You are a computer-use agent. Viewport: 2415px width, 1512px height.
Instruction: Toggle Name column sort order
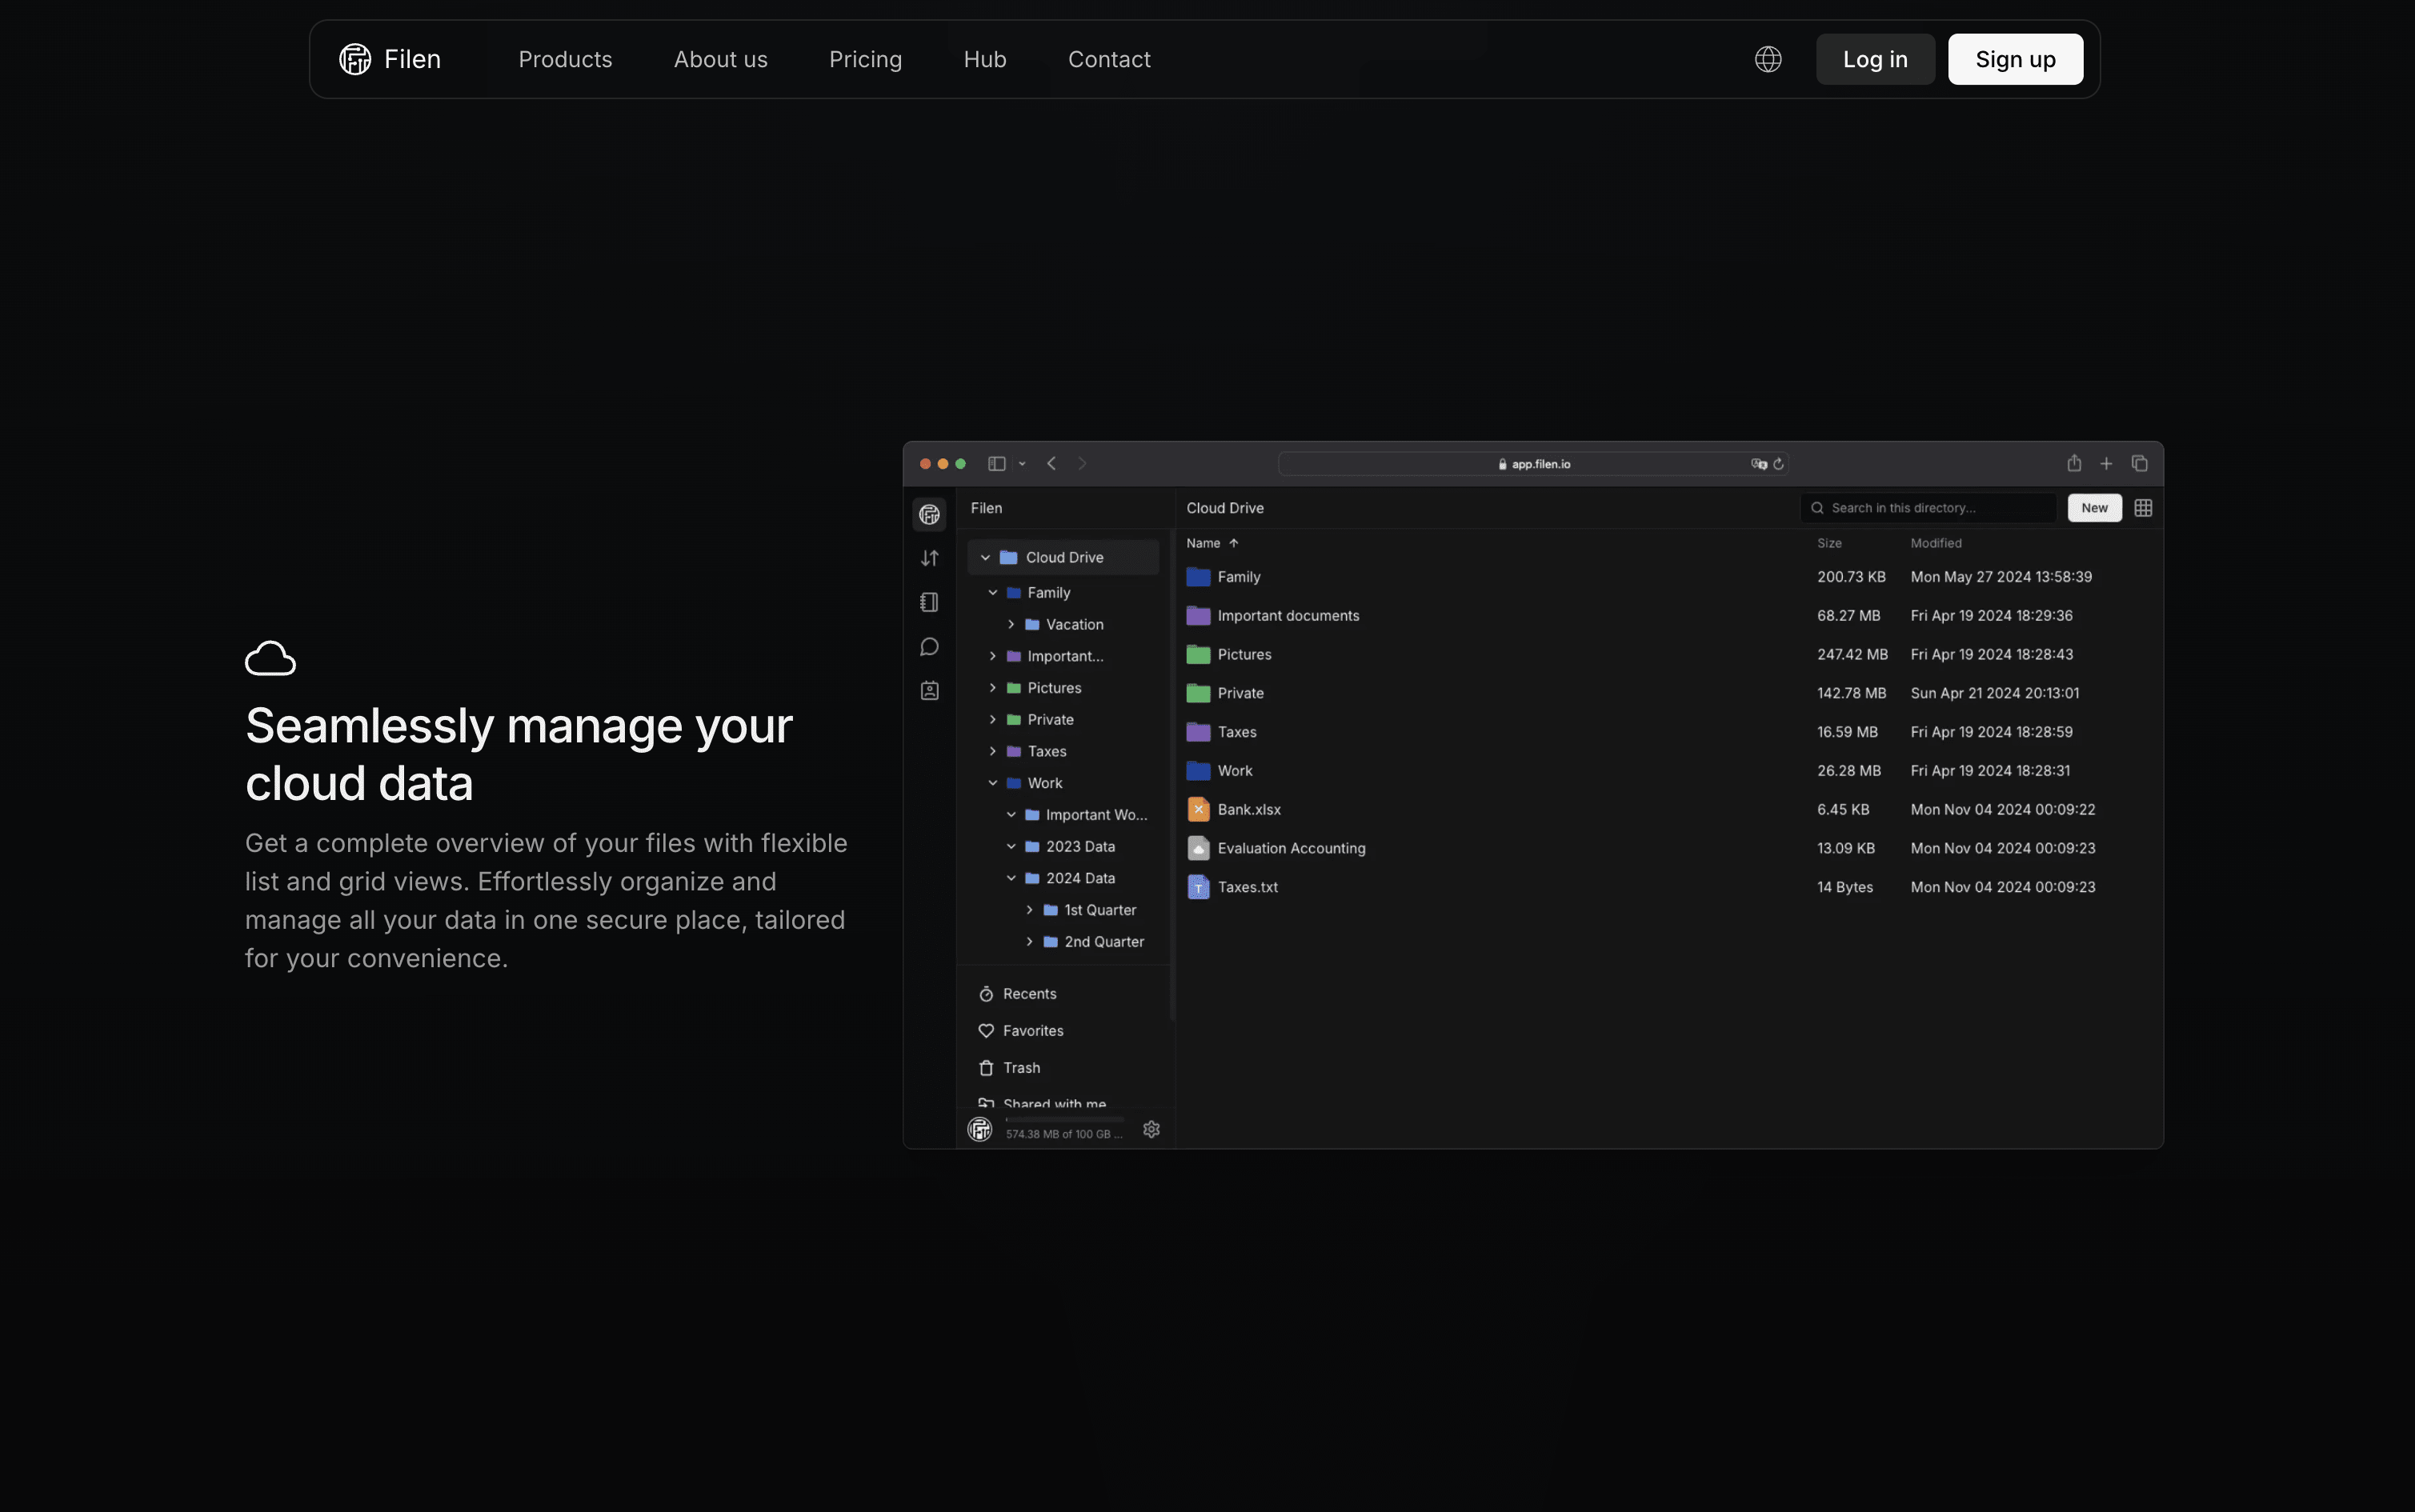tap(1212, 543)
